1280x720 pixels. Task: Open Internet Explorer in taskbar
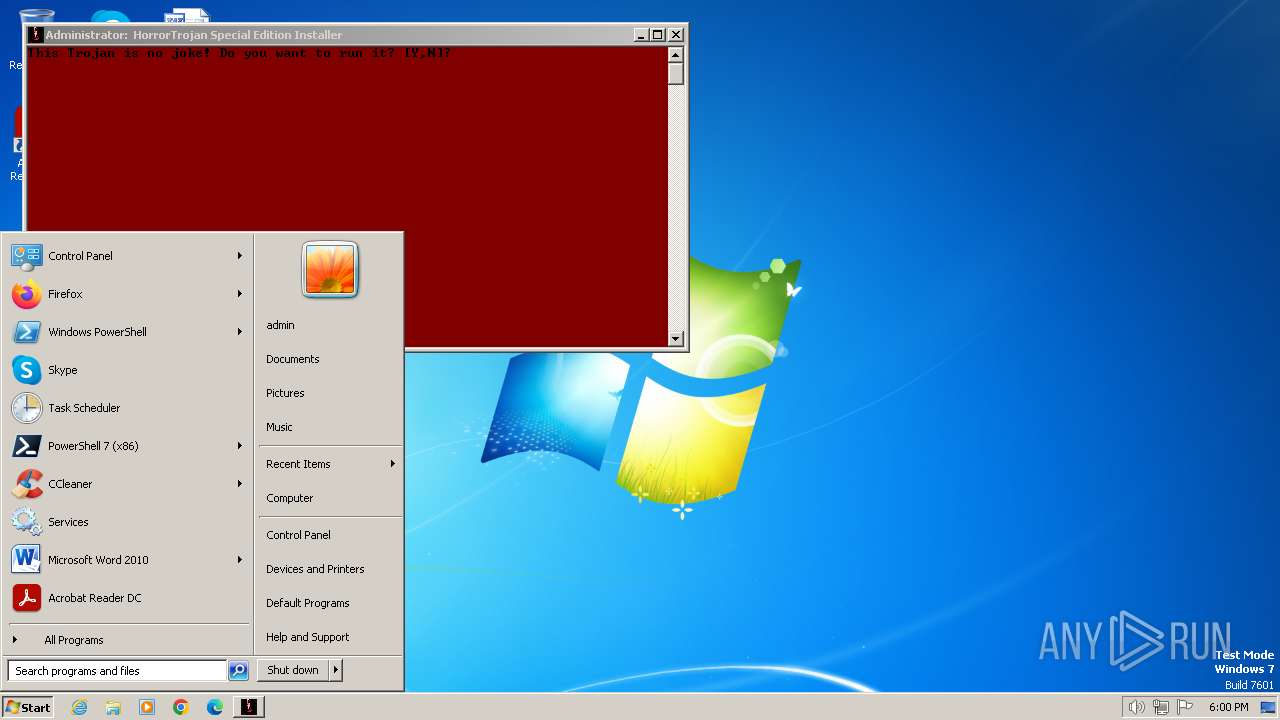click(x=79, y=707)
